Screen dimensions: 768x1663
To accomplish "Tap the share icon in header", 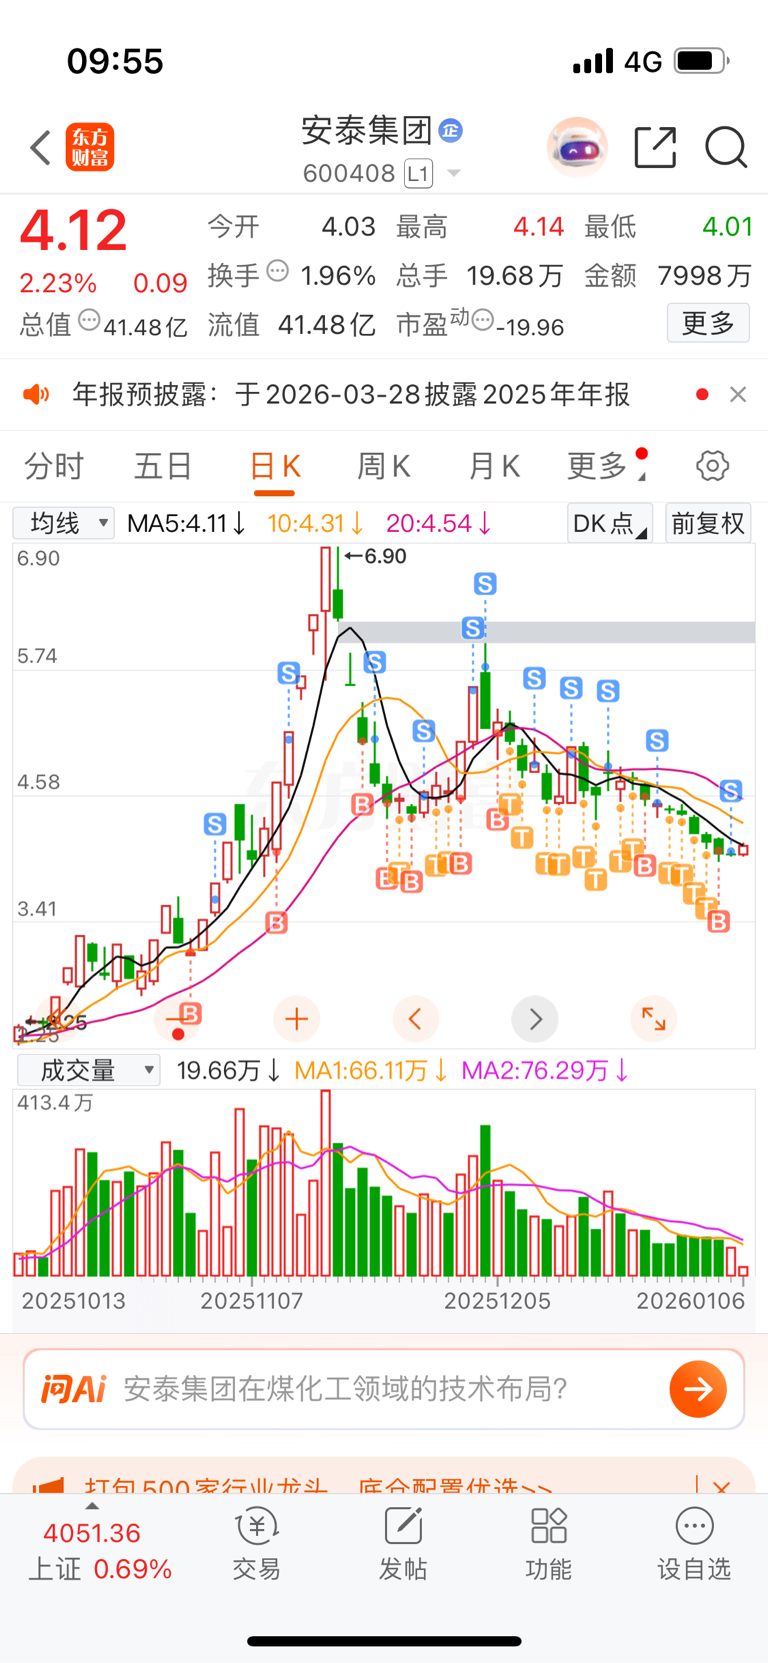I will [x=656, y=147].
